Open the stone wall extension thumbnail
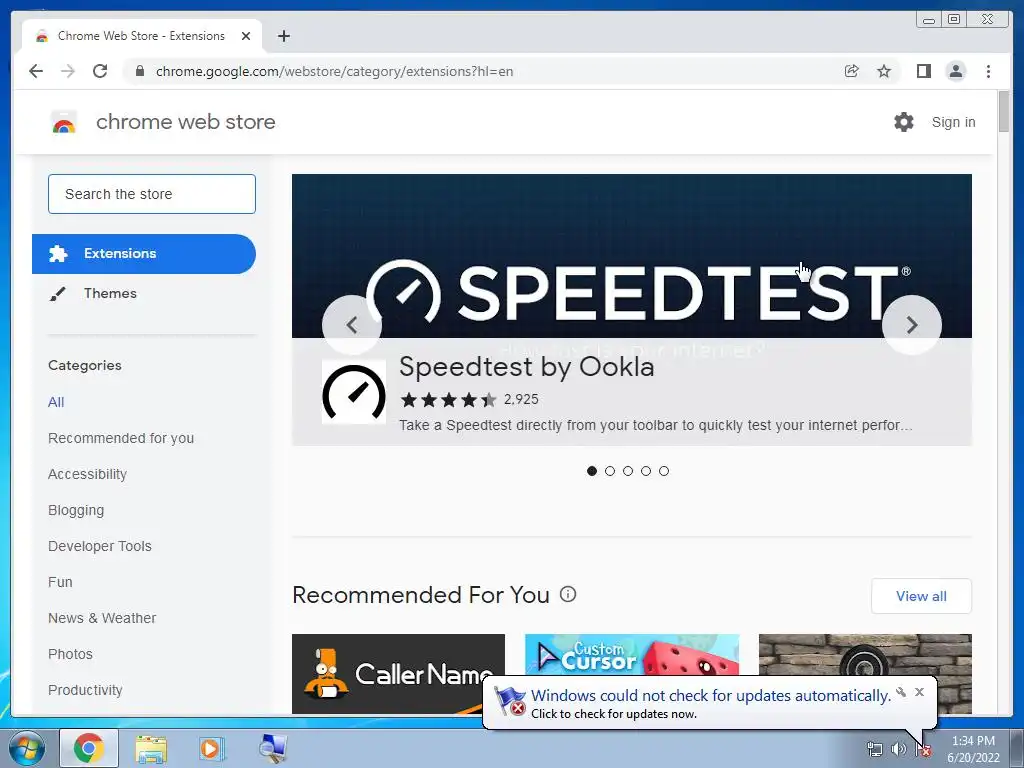The width and height of the screenshot is (1024, 768). pos(865,654)
